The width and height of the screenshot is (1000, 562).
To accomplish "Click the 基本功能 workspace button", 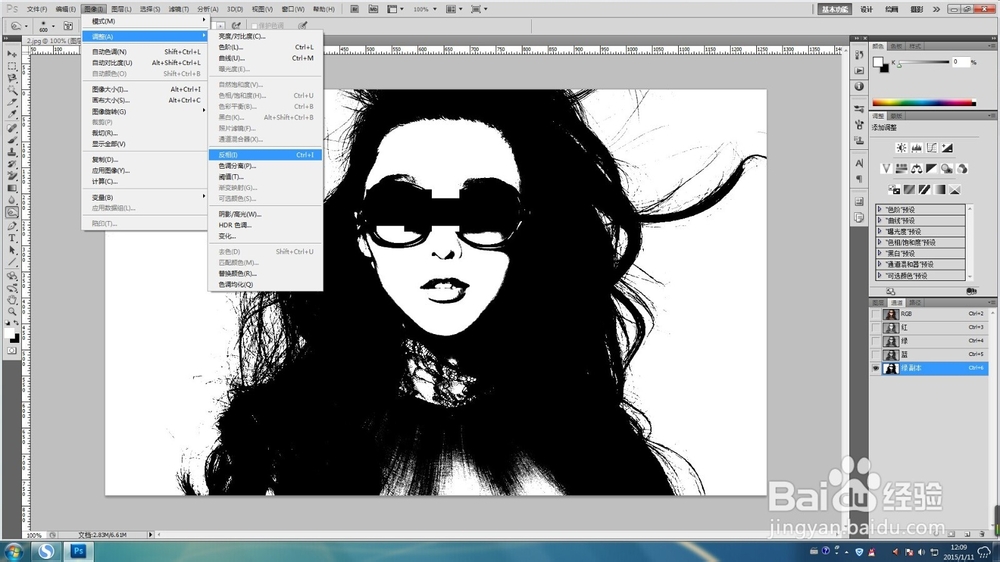I will tap(834, 9).
